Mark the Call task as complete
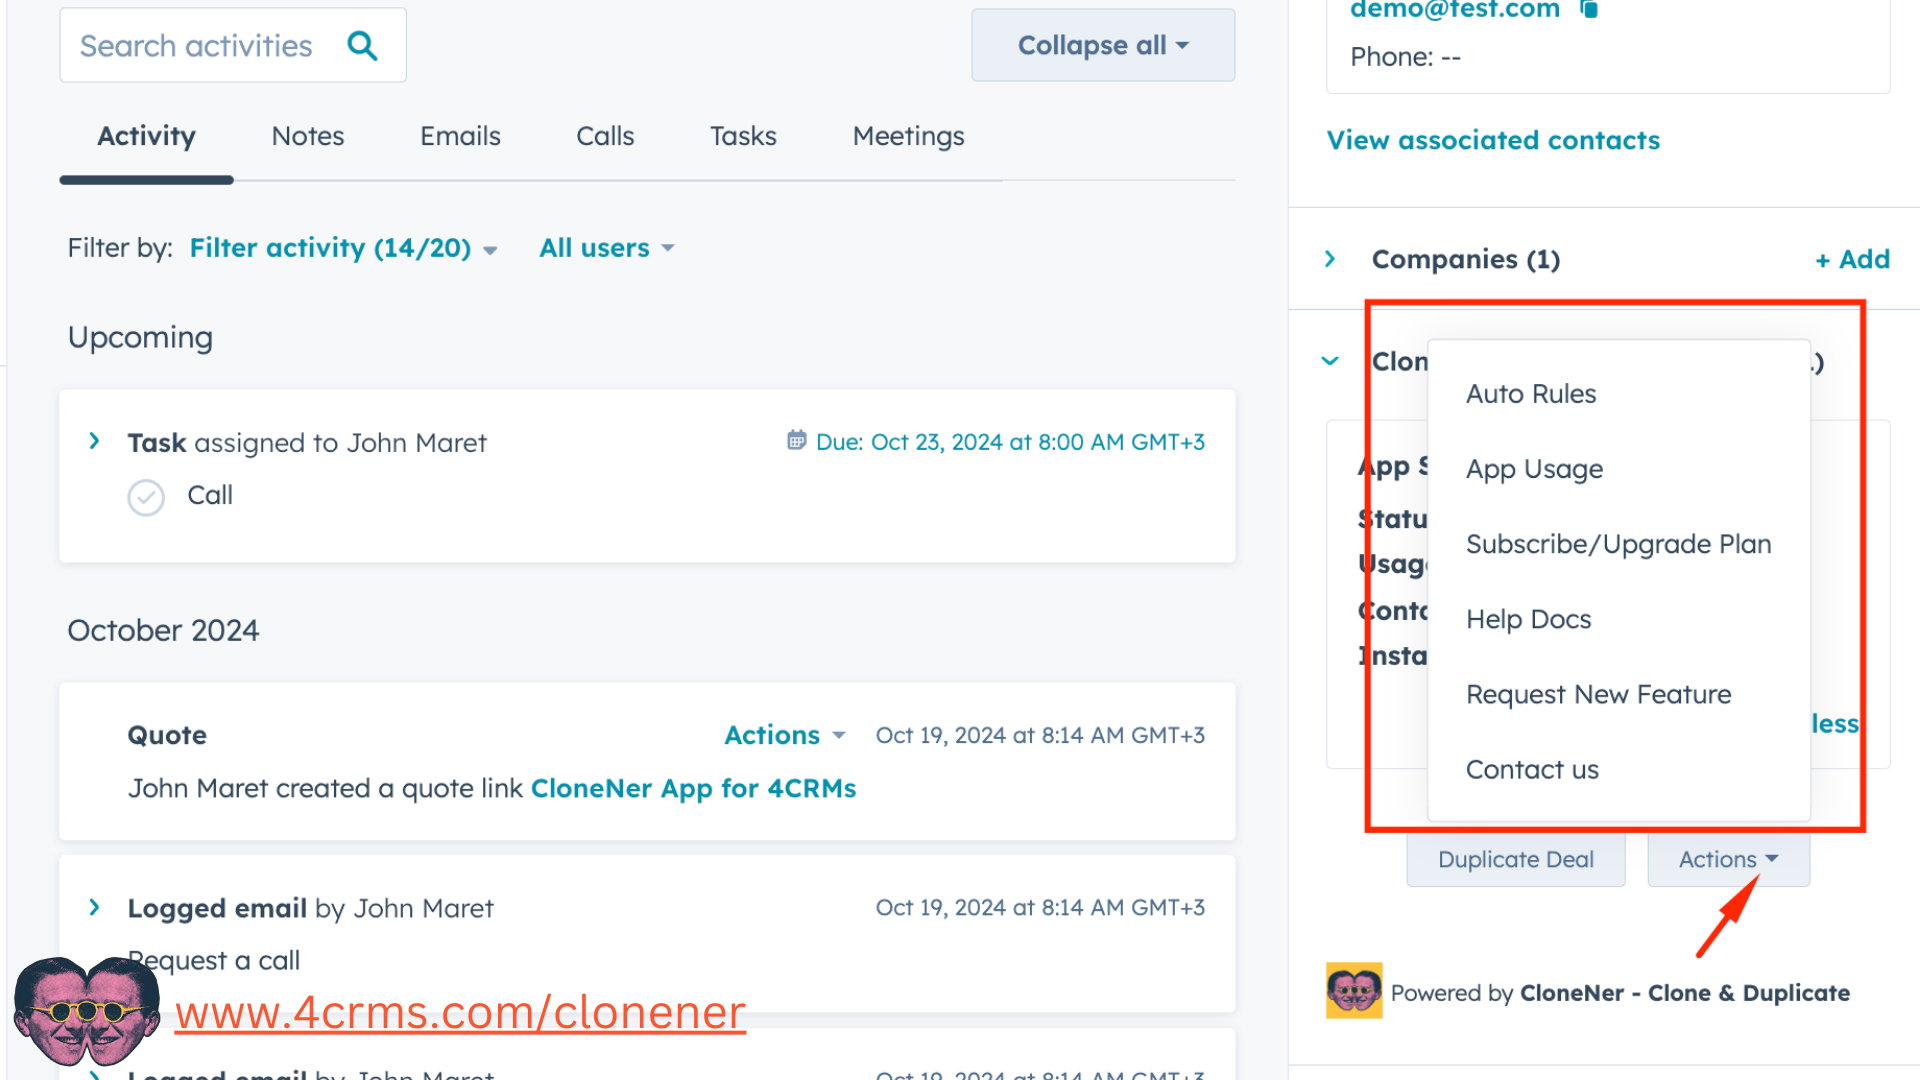The image size is (1920, 1080). click(146, 497)
